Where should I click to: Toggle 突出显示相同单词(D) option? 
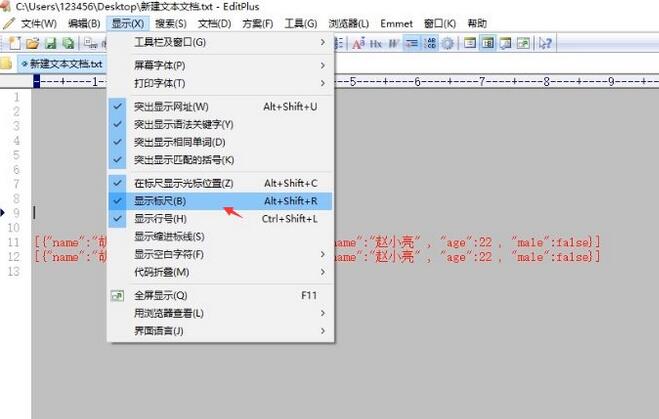pos(221,142)
